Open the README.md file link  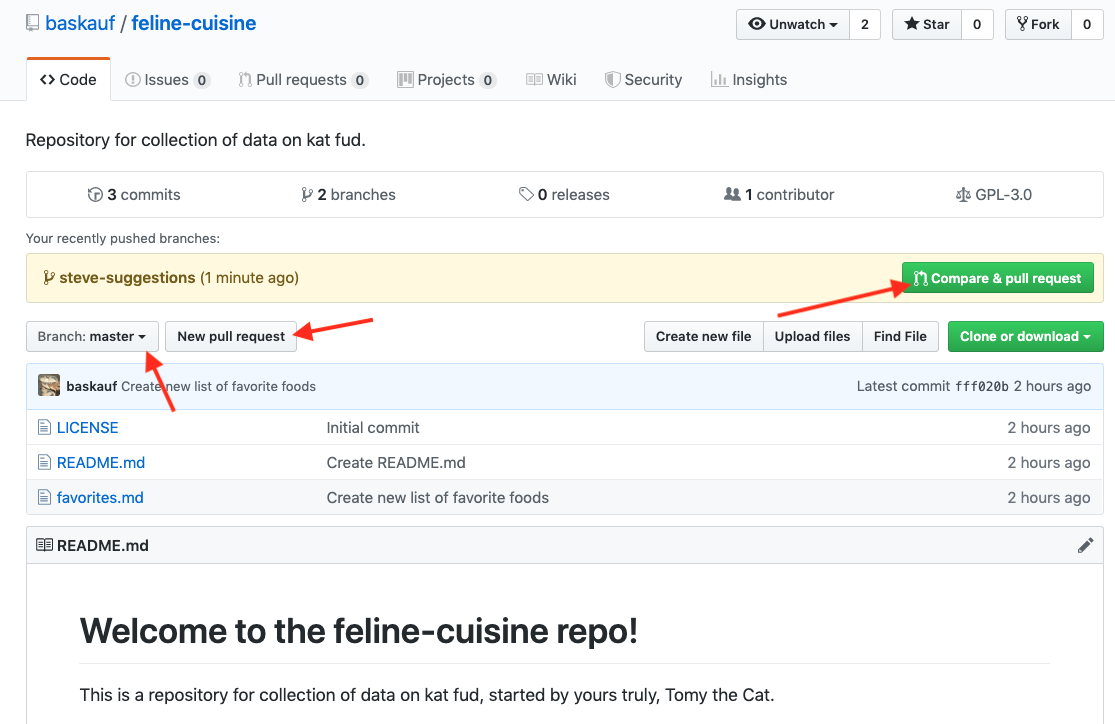[x=101, y=462]
